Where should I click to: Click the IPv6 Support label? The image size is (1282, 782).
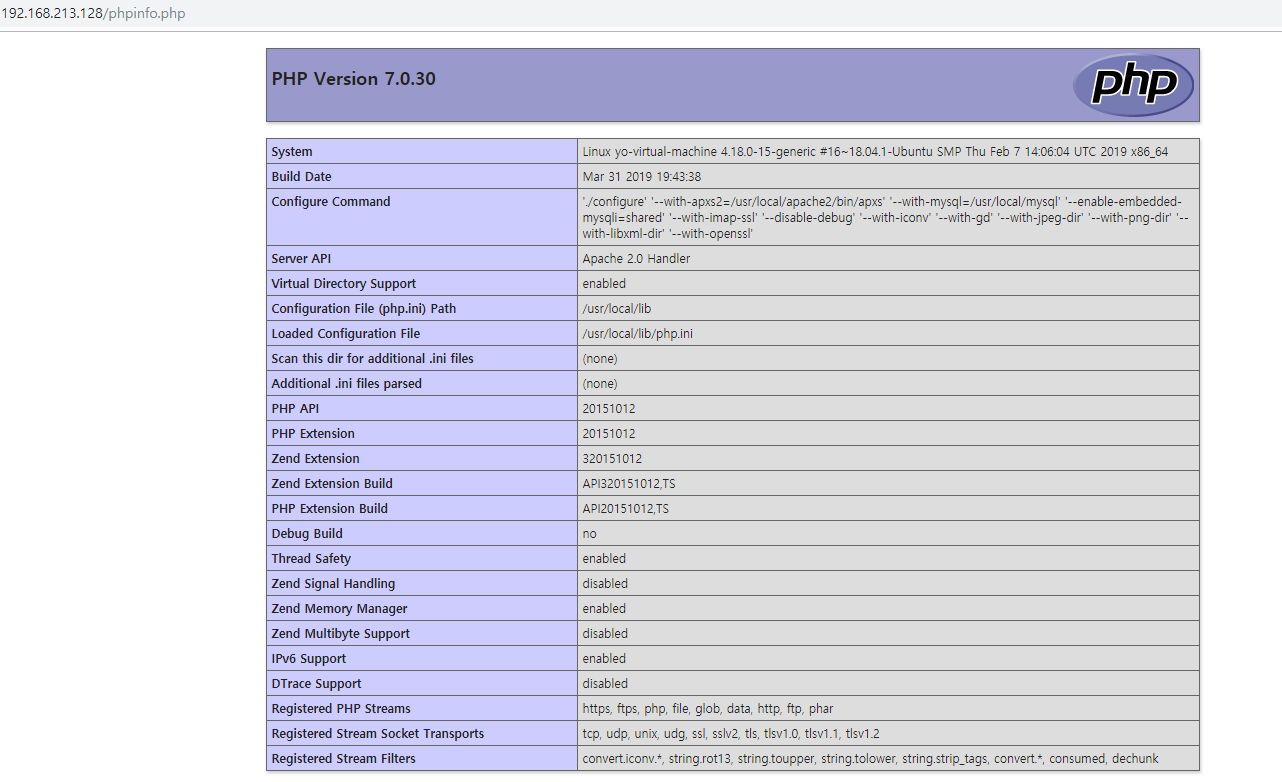coord(309,659)
